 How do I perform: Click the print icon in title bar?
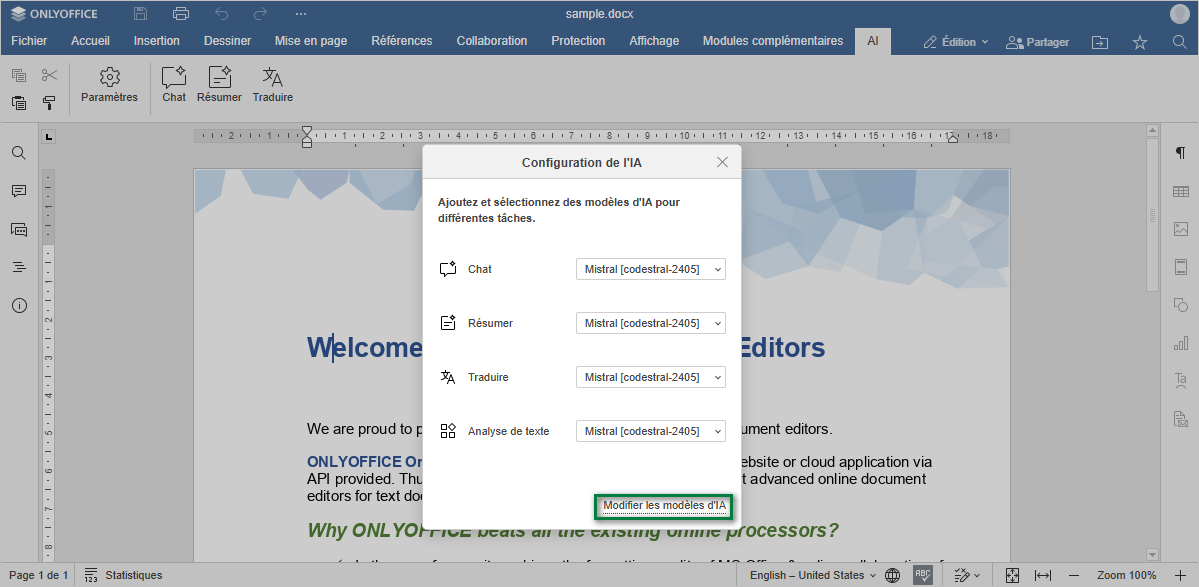[180, 14]
